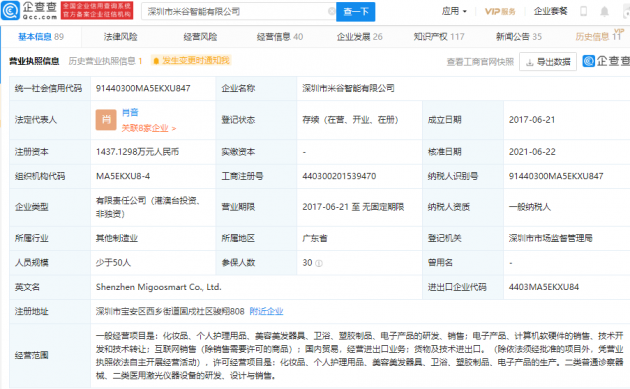
Task: Open the 知识产权 117 tab
Action: pyautogui.click(x=439, y=37)
